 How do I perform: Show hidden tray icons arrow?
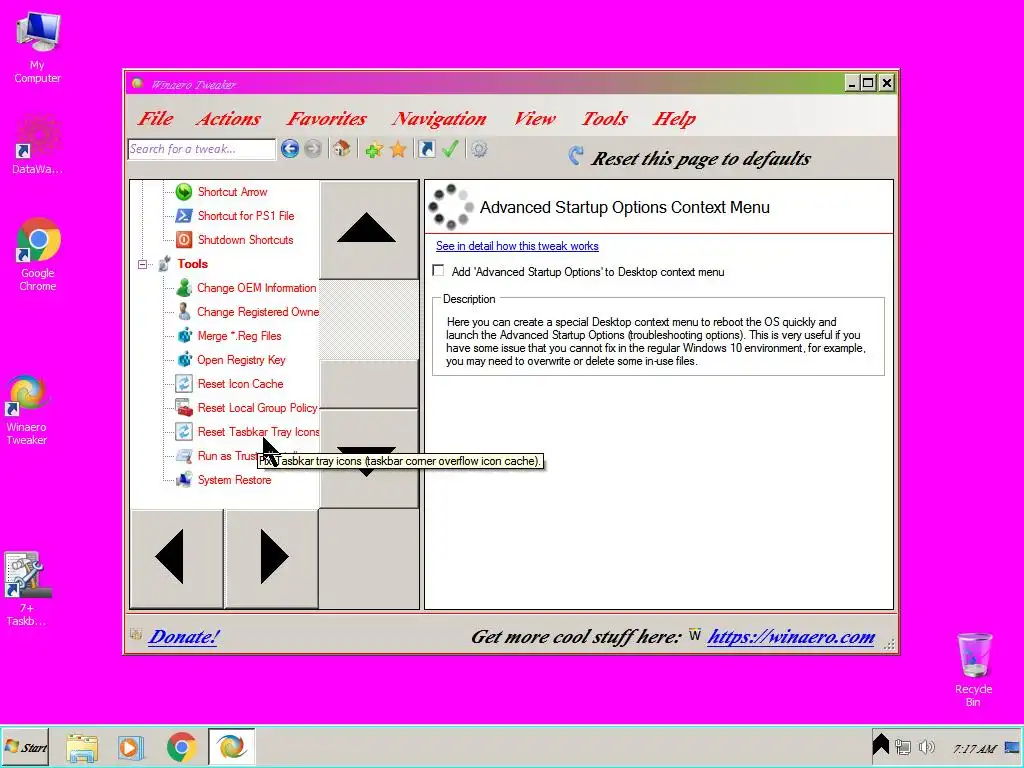[880, 743]
